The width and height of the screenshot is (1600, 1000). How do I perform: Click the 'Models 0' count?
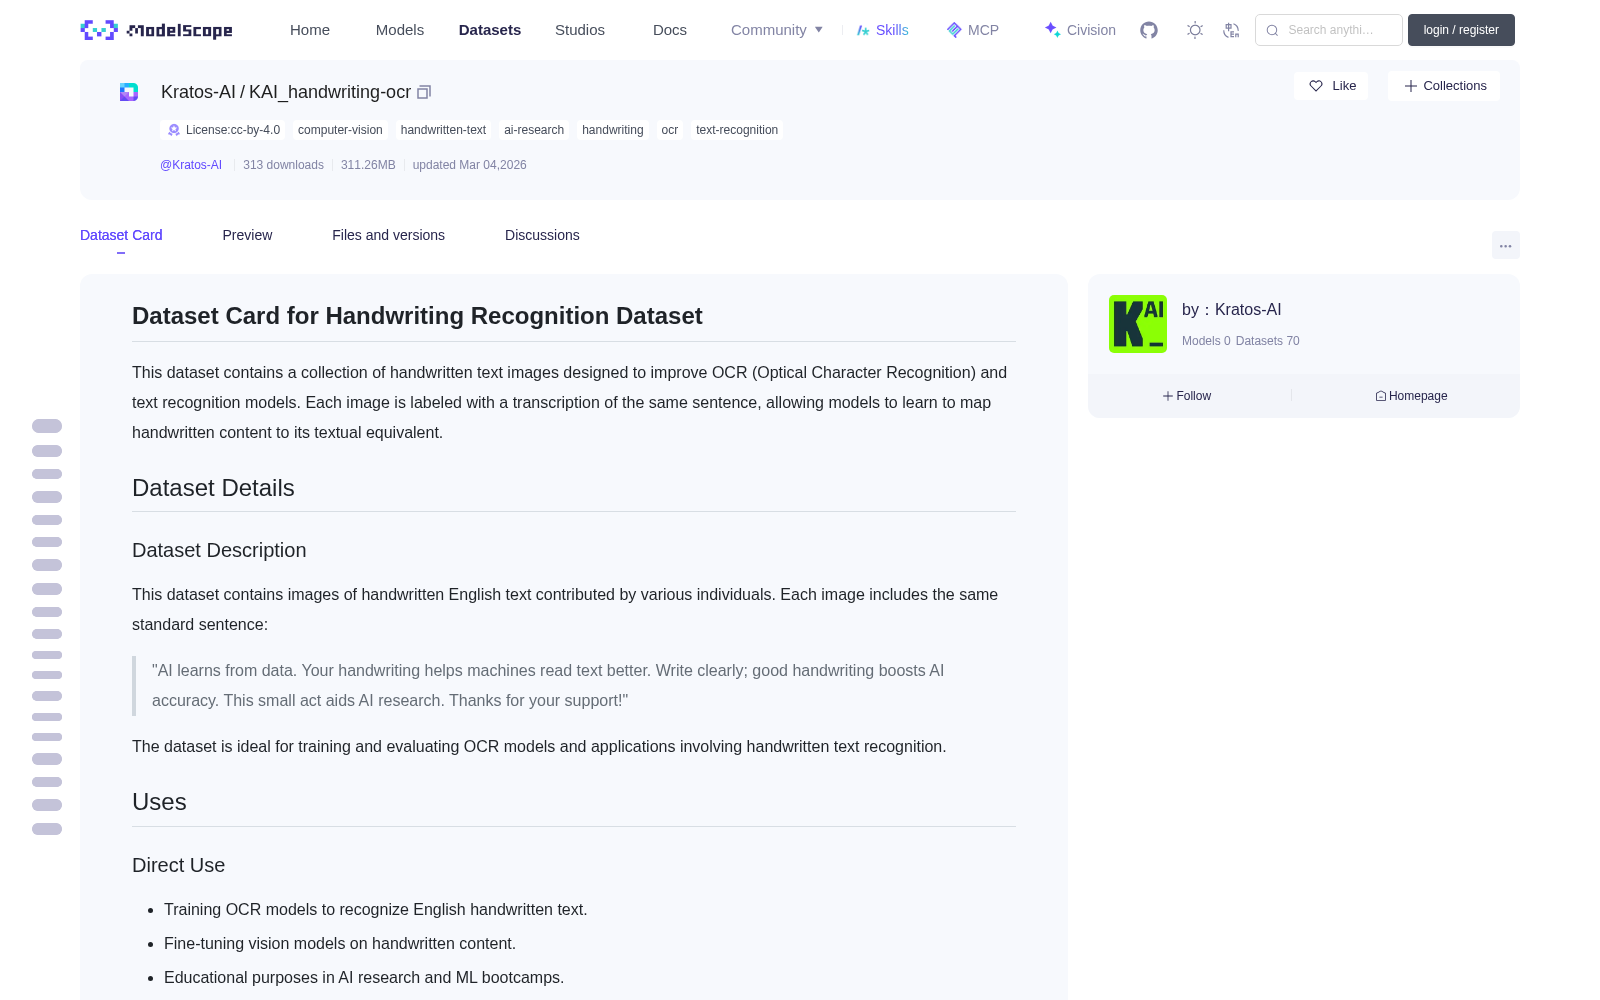pos(1206,341)
